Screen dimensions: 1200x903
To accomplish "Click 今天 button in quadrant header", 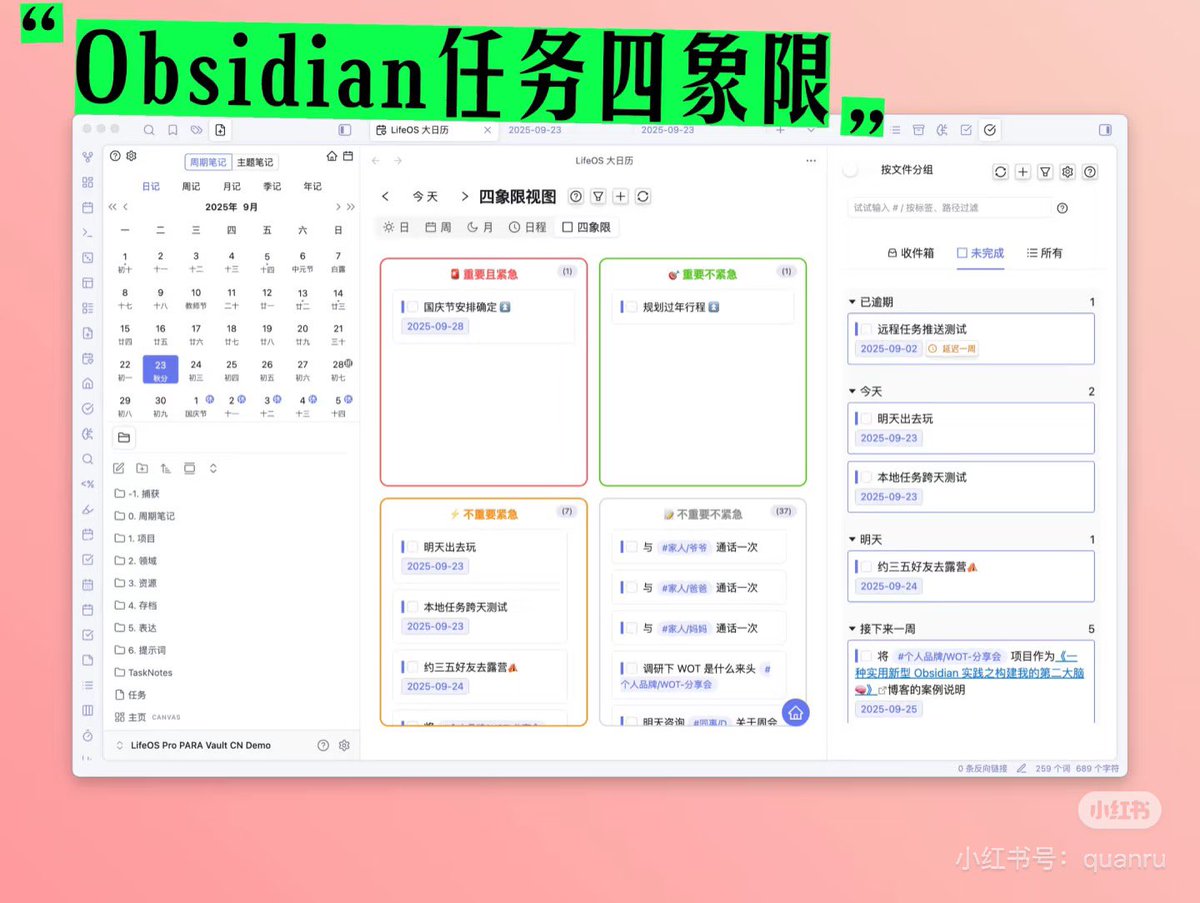I will [425, 197].
